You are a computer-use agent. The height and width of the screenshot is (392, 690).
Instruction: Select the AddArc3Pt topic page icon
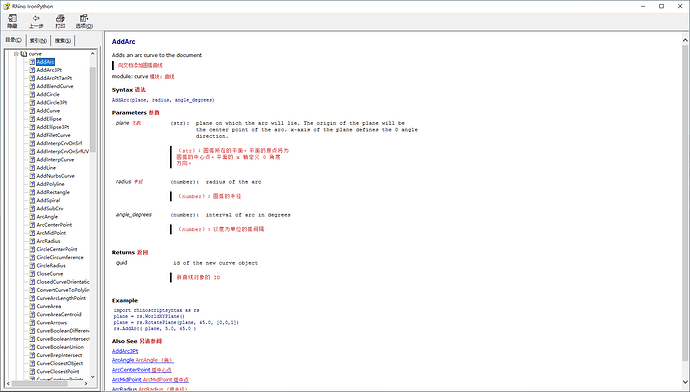32,70
